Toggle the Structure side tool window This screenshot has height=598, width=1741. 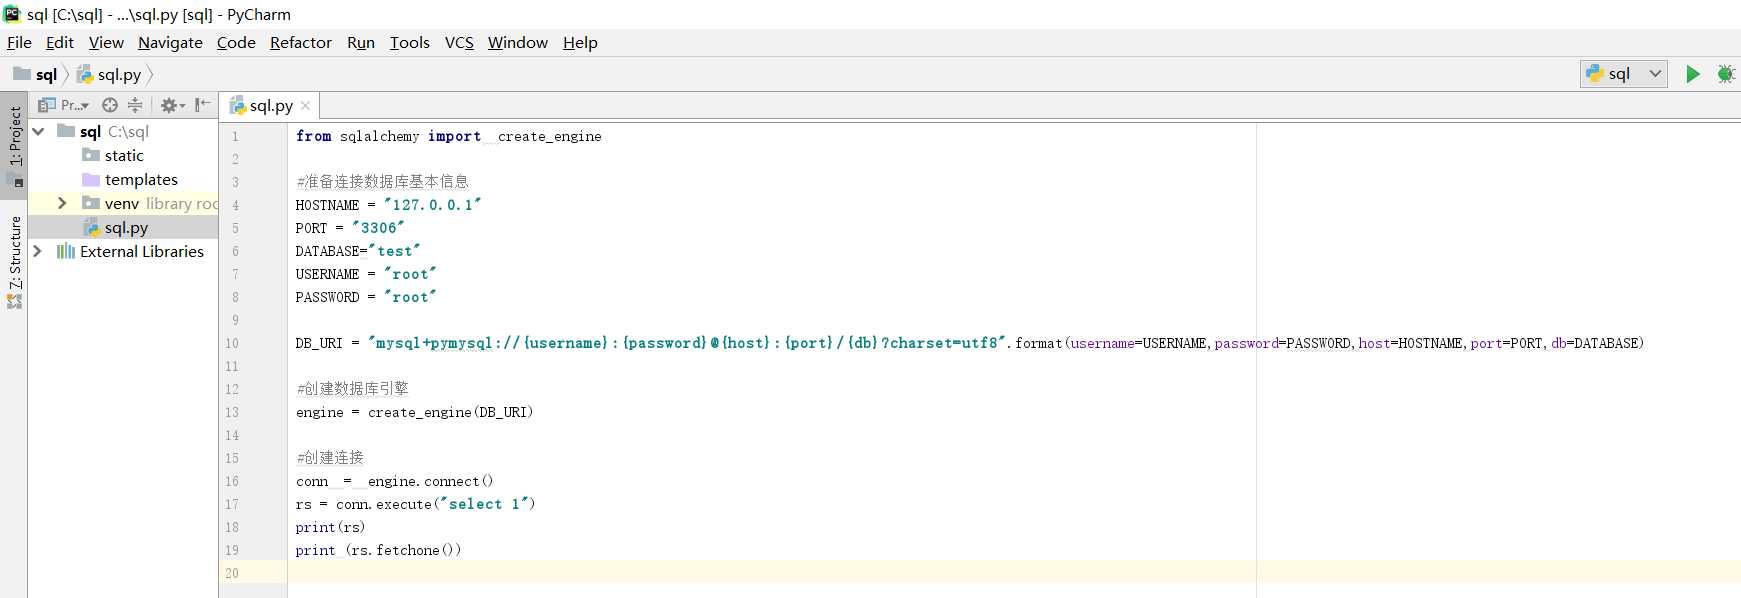coord(15,253)
